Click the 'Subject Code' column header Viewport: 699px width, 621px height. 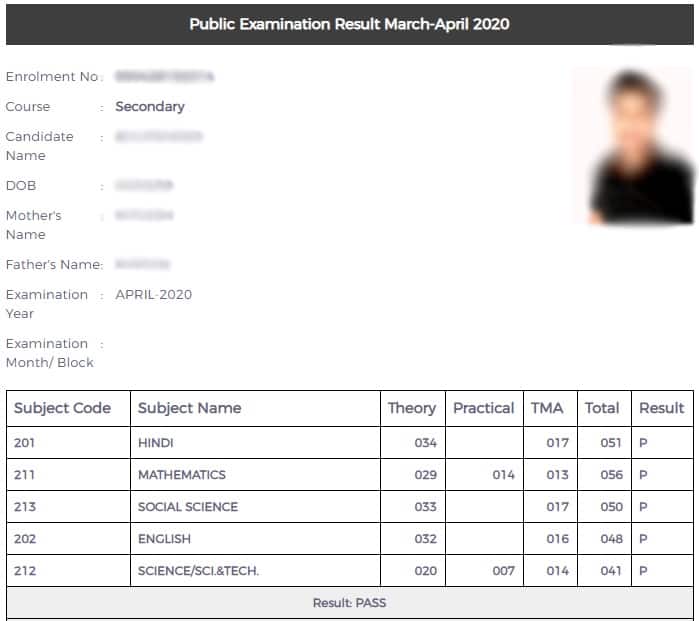(x=62, y=408)
